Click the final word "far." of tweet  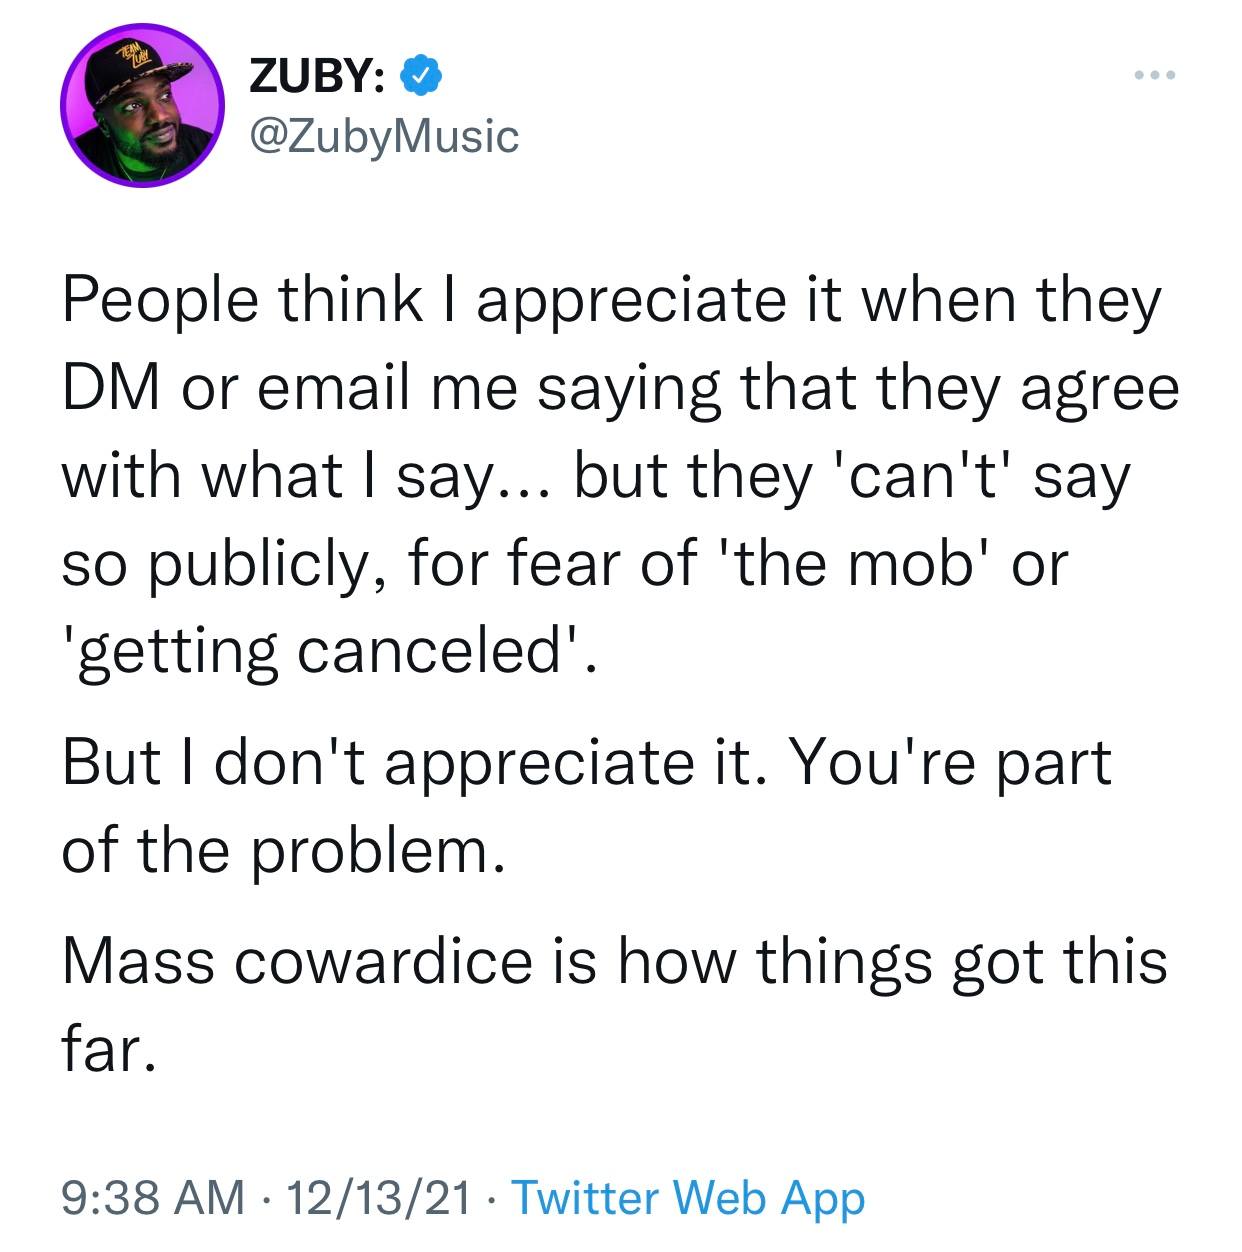[107, 1049]
